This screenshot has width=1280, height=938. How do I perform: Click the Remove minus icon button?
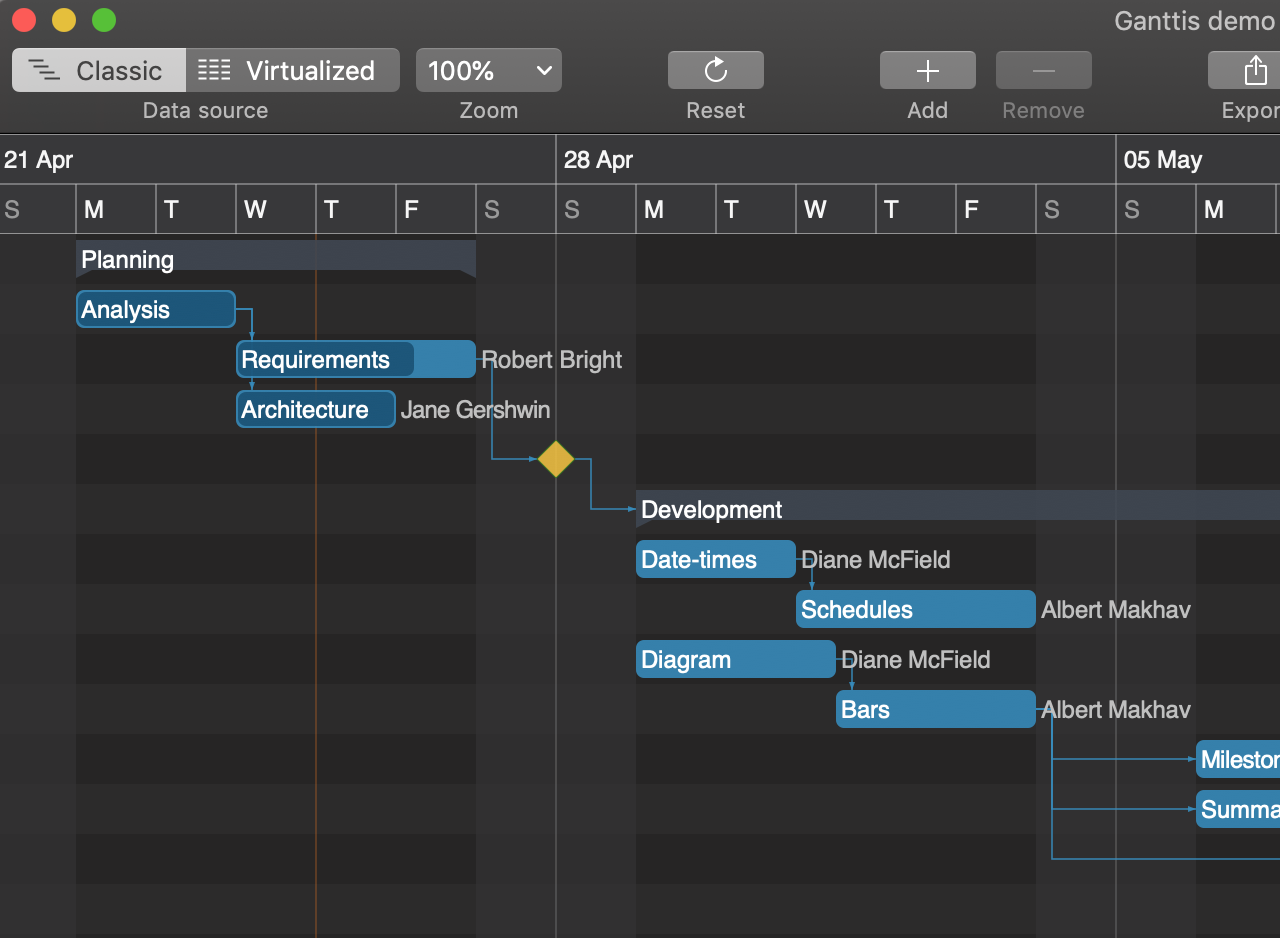1043,70
